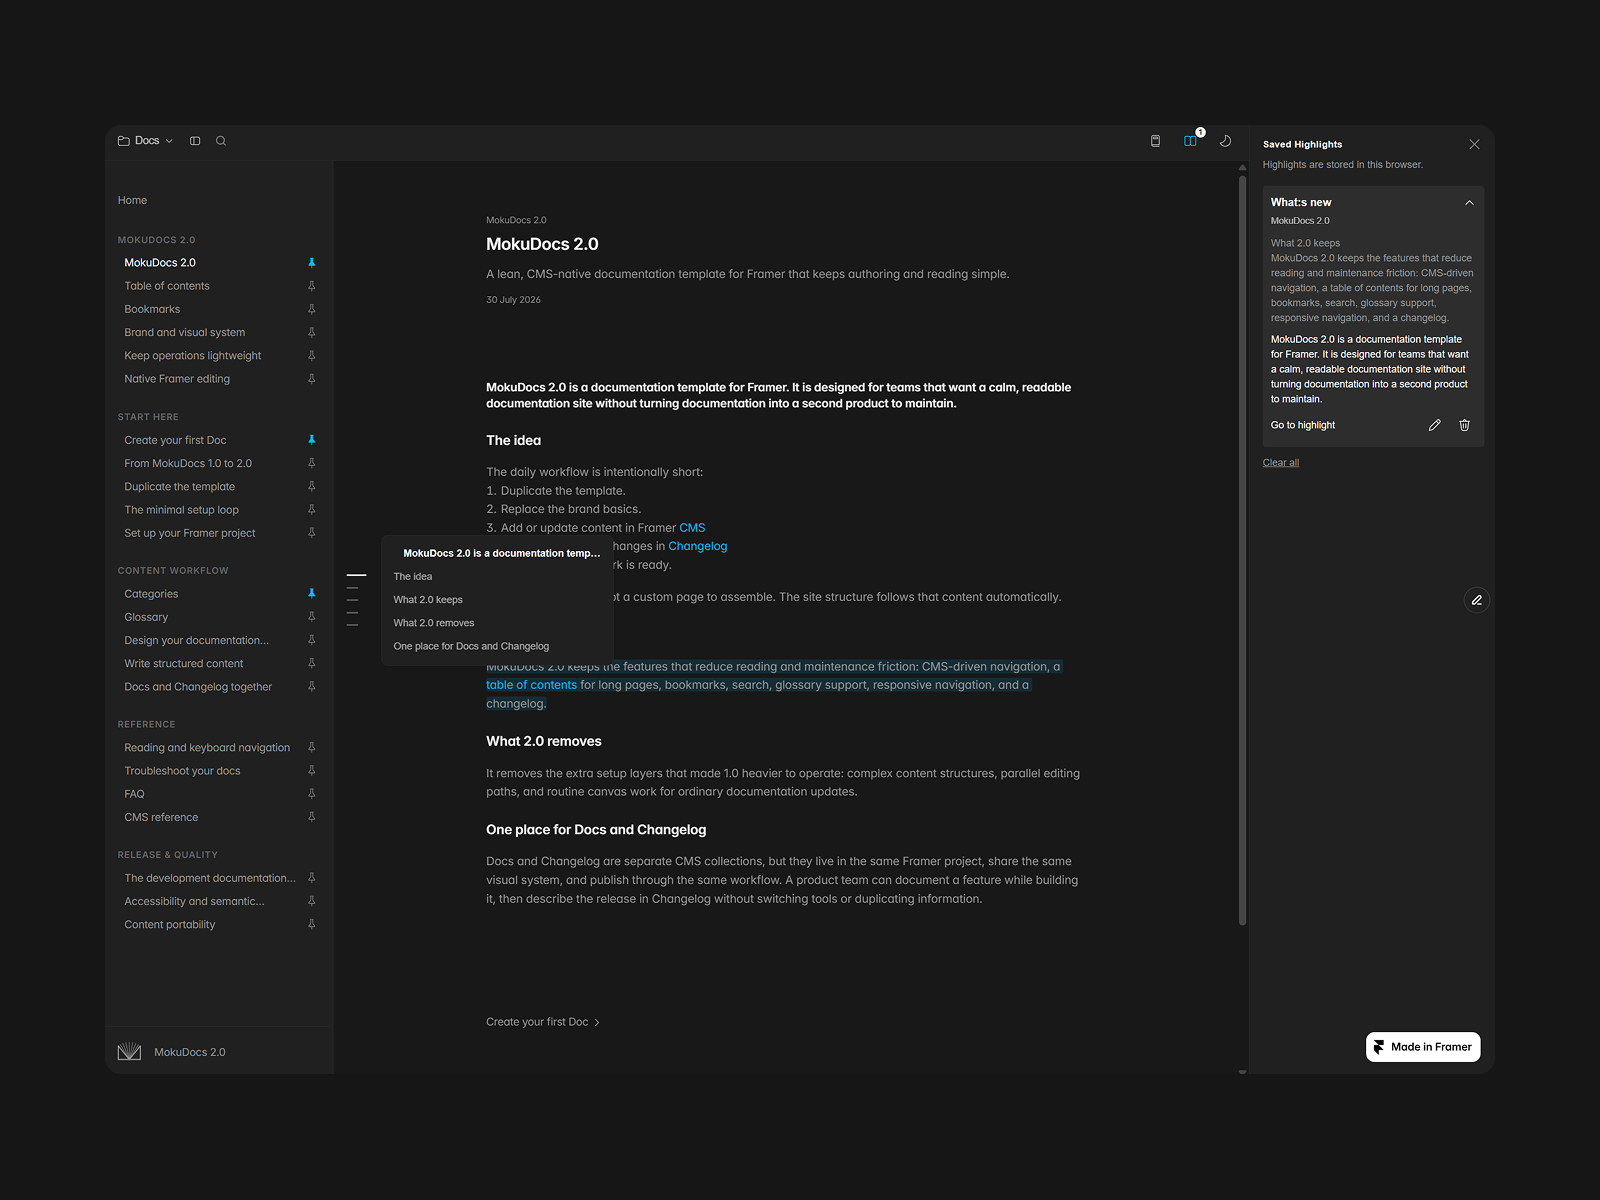The image size is (1600, 1200).
Task: Click the main content vertical scrollbar
Action: click(x=1242, y=550)
